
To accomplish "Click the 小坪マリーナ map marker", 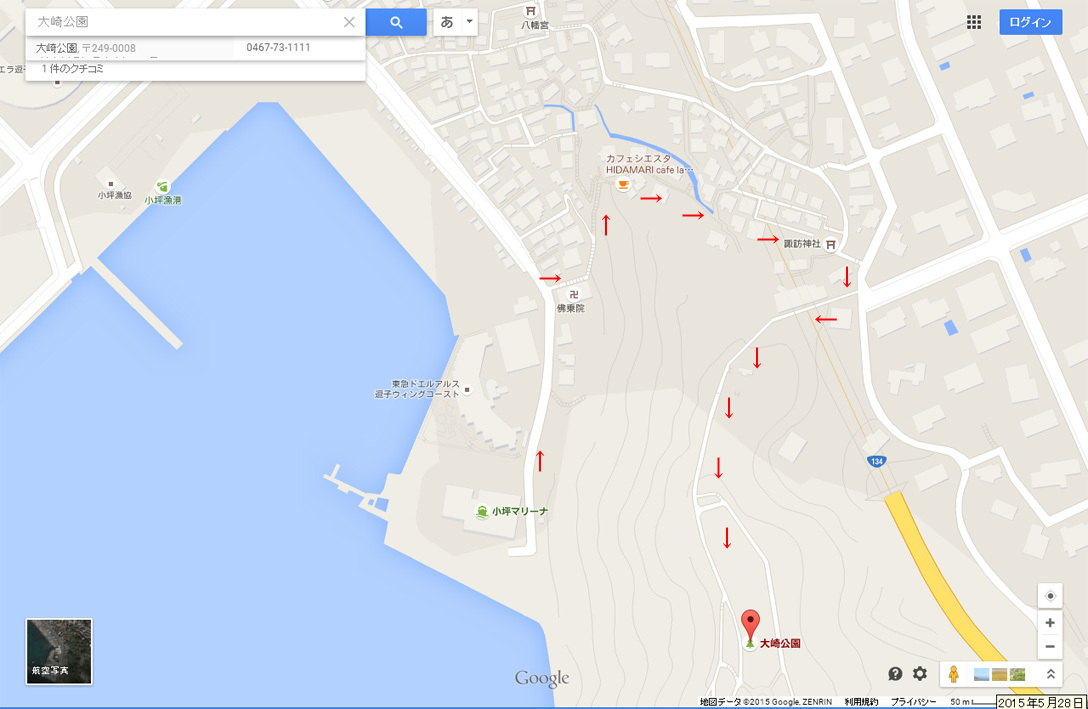I will [482, 512].
